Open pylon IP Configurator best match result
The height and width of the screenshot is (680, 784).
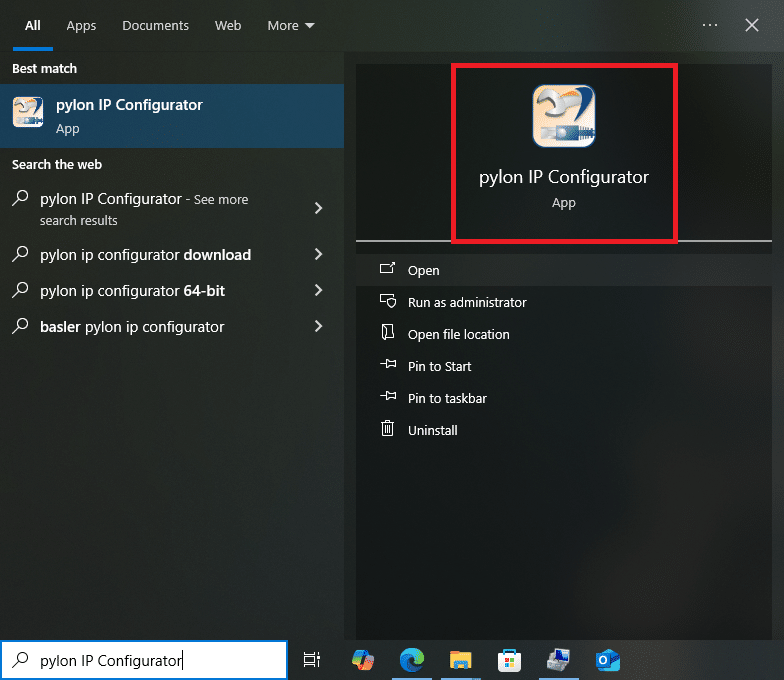click(x=172, y=116)
